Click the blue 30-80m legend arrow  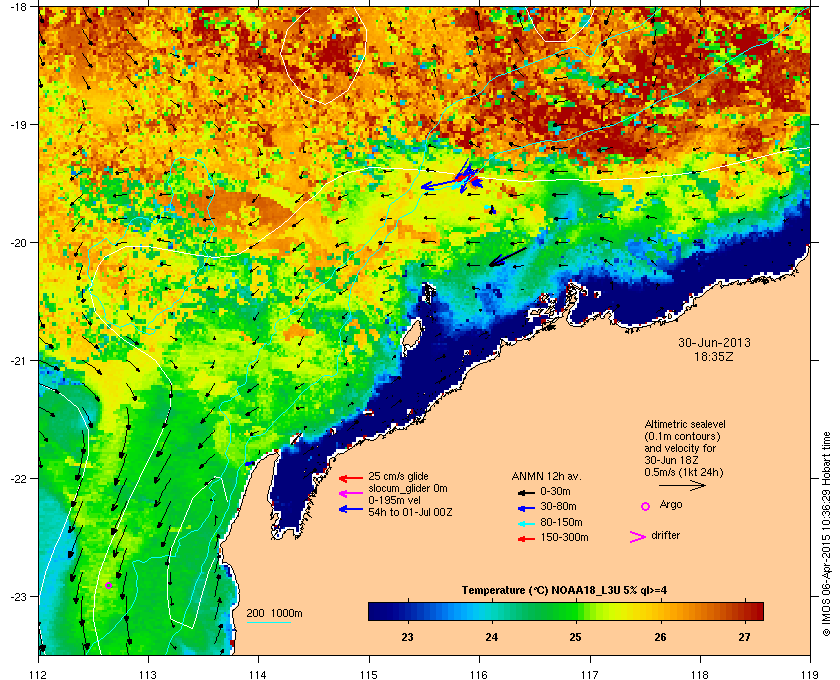coord(526,507)
